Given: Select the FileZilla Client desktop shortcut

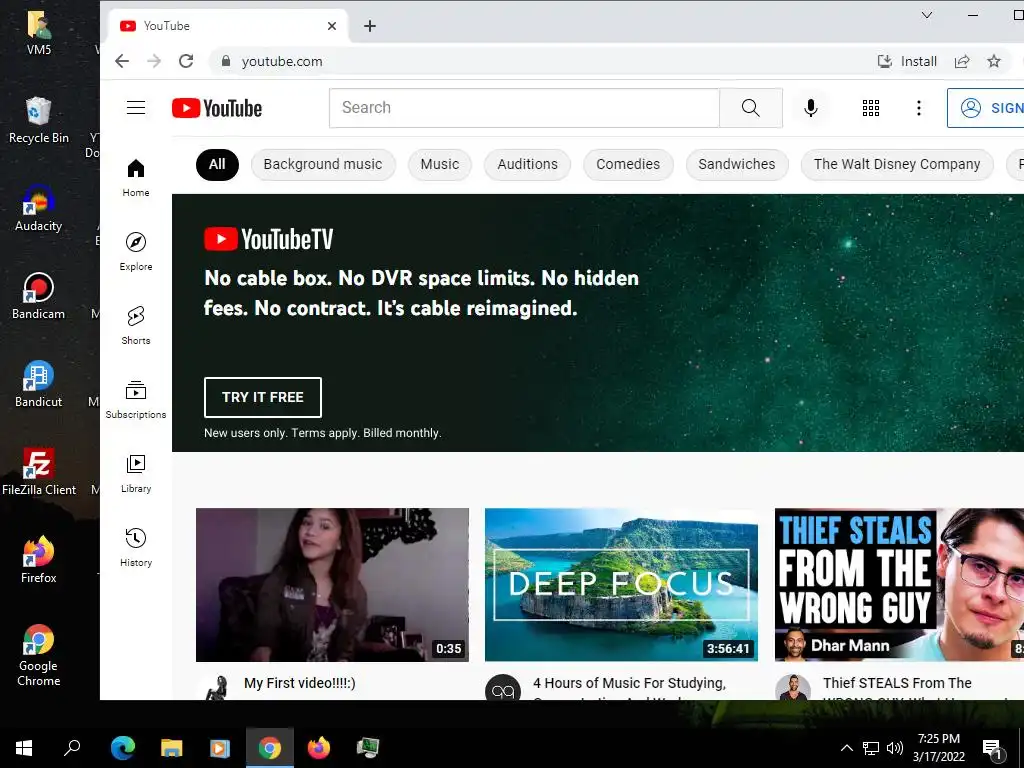Looking at the screenshot, I should [39, 472].
